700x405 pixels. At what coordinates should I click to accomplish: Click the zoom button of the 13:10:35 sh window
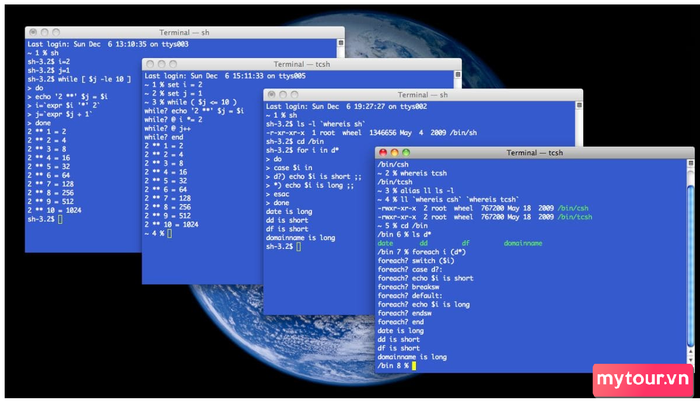[x=56, y=32]
